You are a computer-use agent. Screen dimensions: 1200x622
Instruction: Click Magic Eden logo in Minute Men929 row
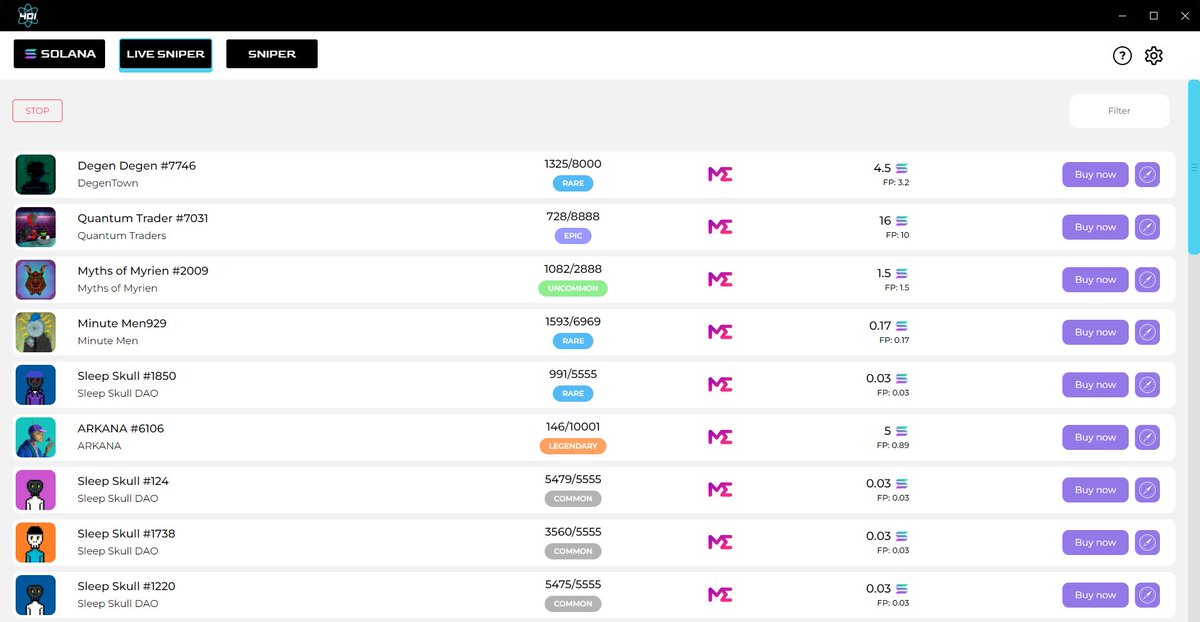click(x=720, y=332)
